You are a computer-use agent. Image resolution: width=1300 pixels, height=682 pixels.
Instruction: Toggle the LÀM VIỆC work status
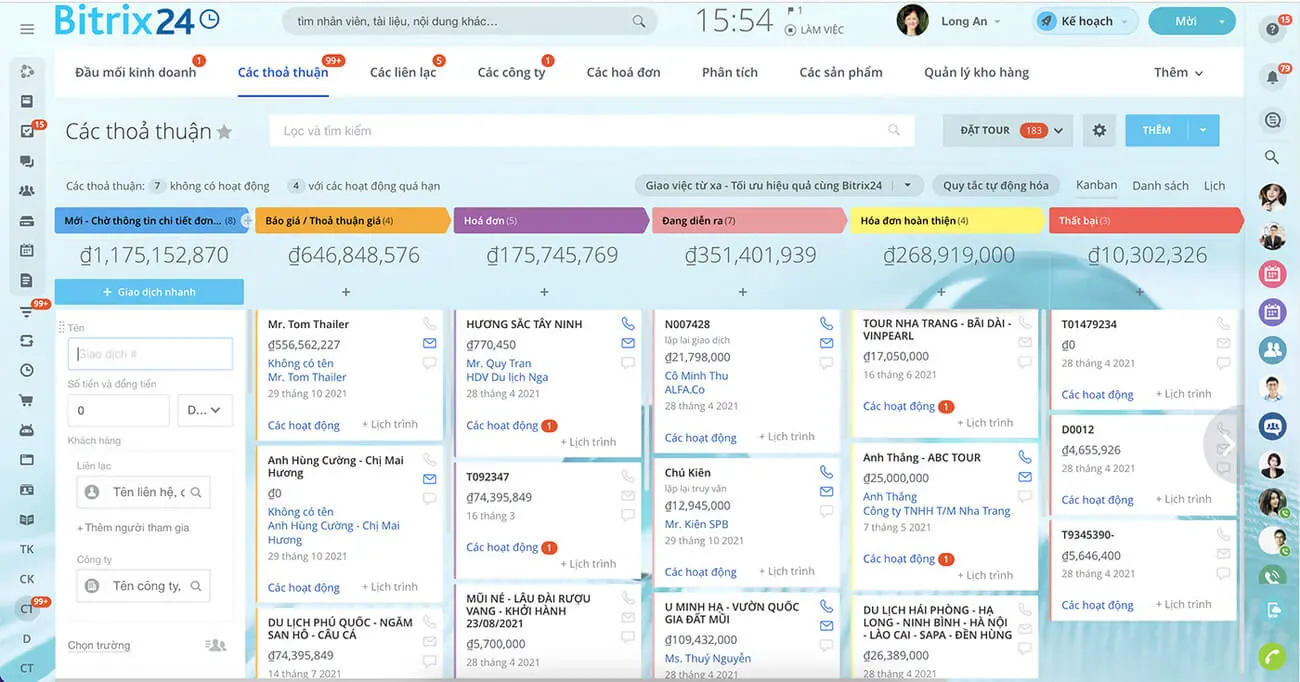(815, 30)
